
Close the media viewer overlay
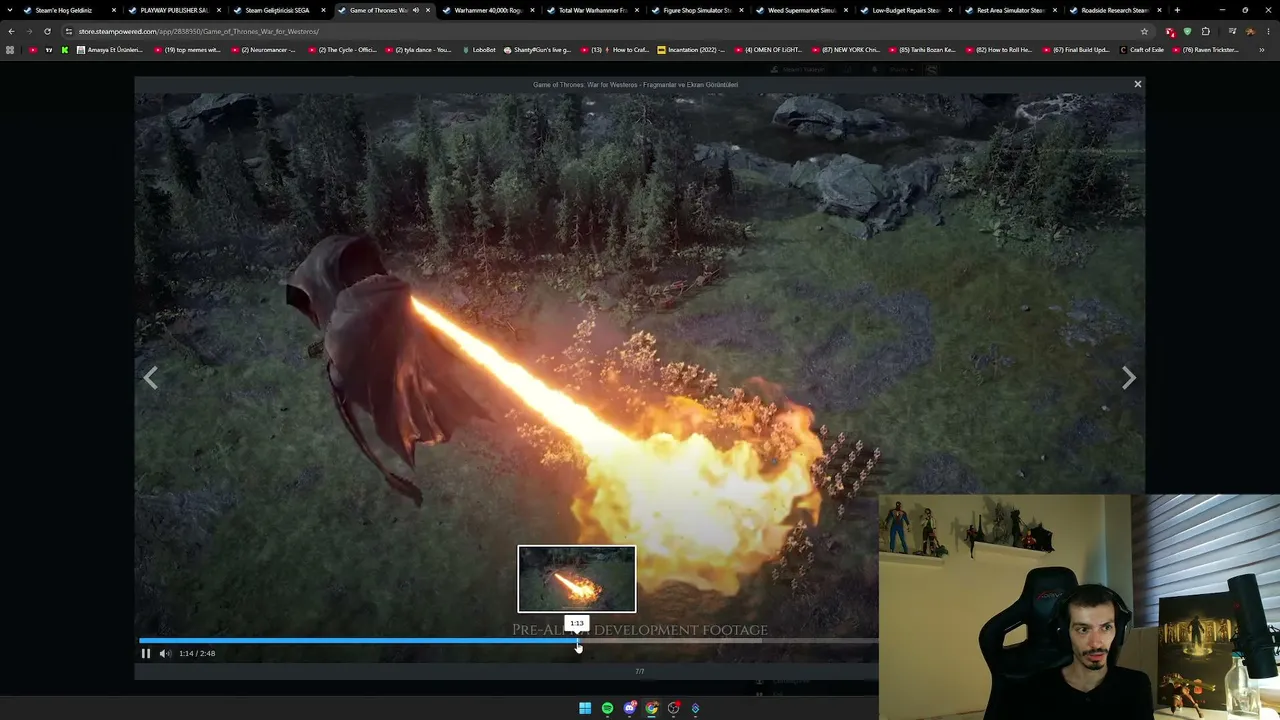pyautogui.click(x=1137, y=84)
